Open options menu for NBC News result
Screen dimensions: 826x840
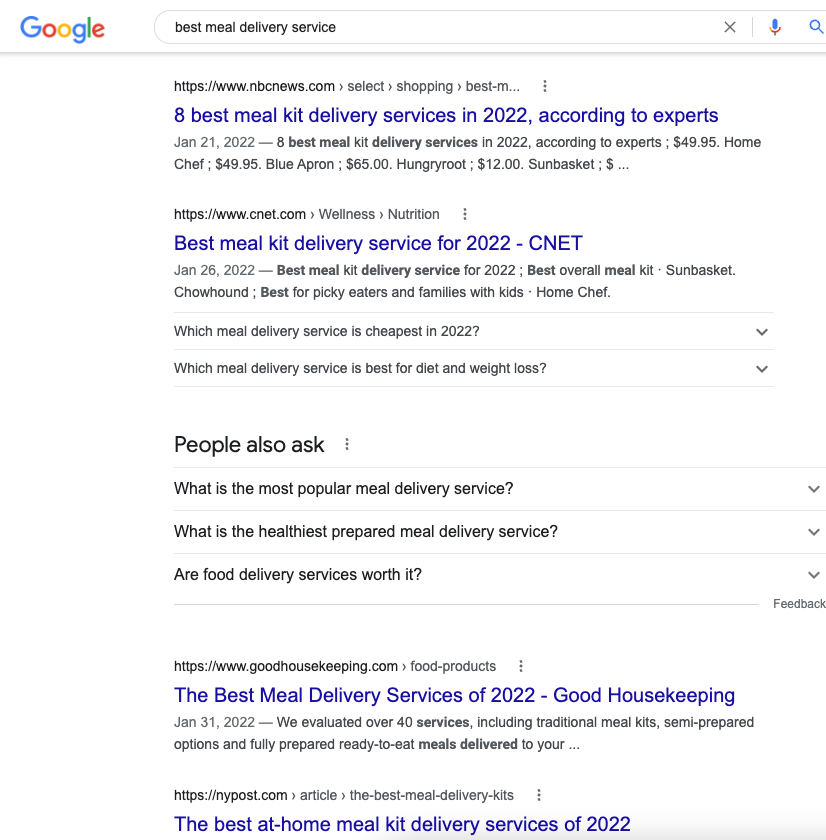545,86
